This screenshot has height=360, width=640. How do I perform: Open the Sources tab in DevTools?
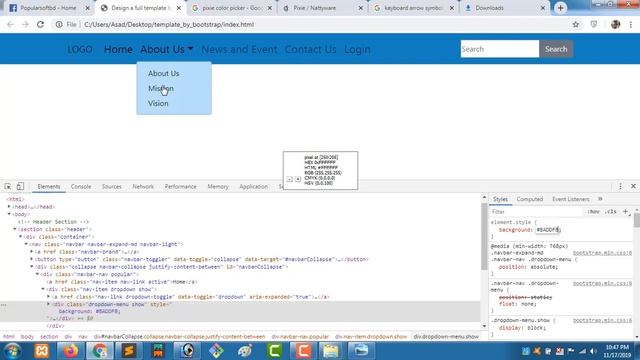111,187
